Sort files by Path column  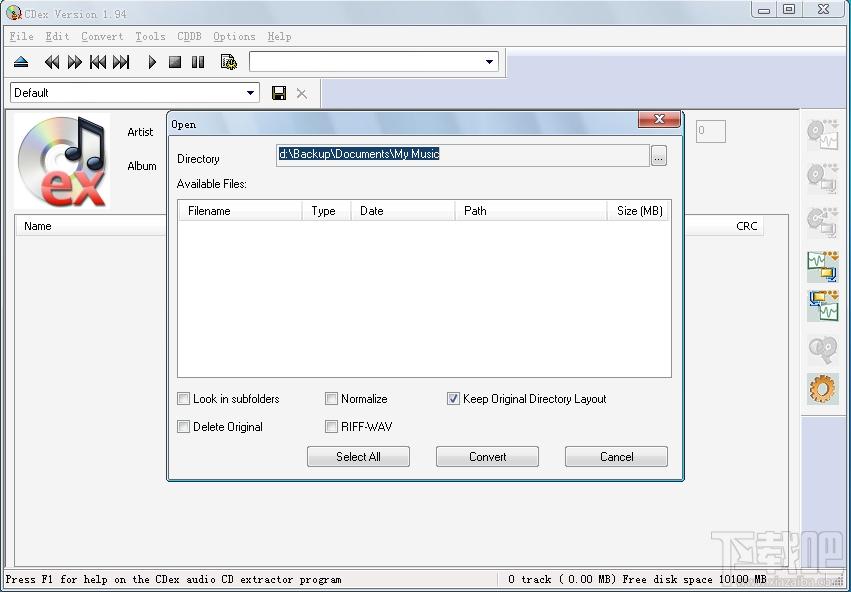coord(531,211)
